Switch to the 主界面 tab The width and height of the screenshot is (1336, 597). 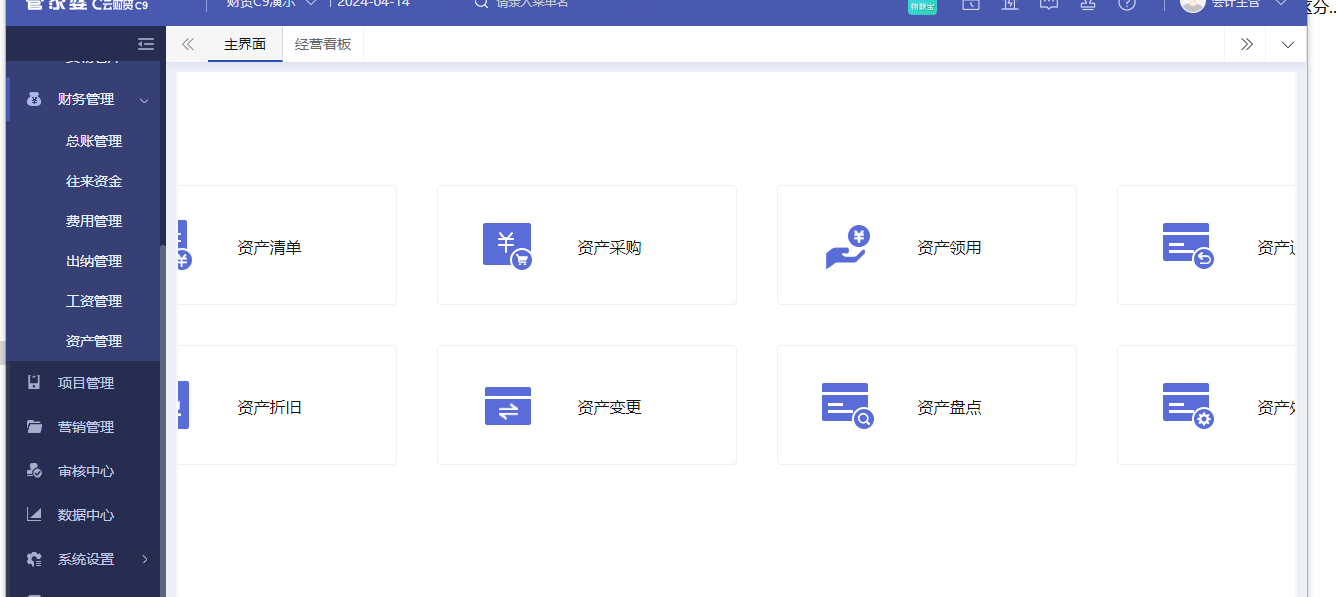[245, 44]
